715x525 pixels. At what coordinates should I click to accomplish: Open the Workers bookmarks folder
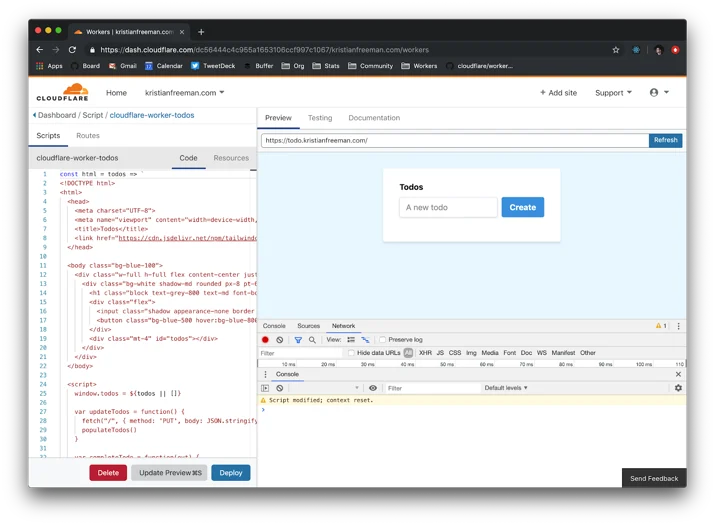tap(419, 66)
